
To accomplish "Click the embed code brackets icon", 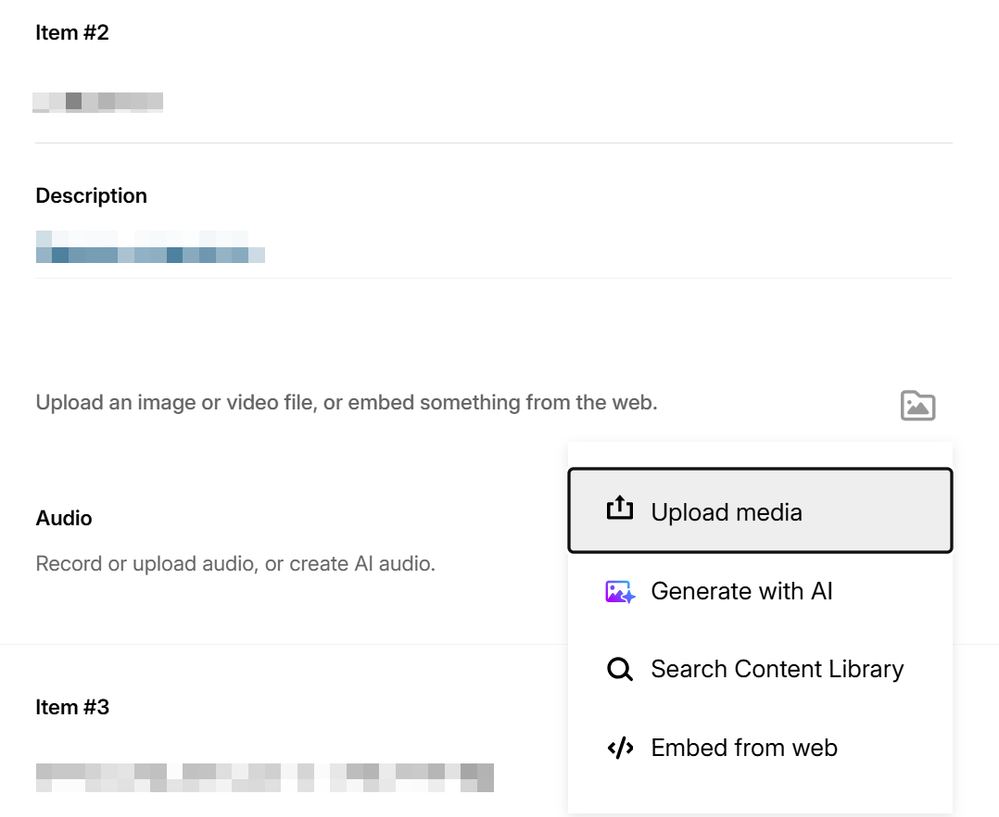I will 620,748.
